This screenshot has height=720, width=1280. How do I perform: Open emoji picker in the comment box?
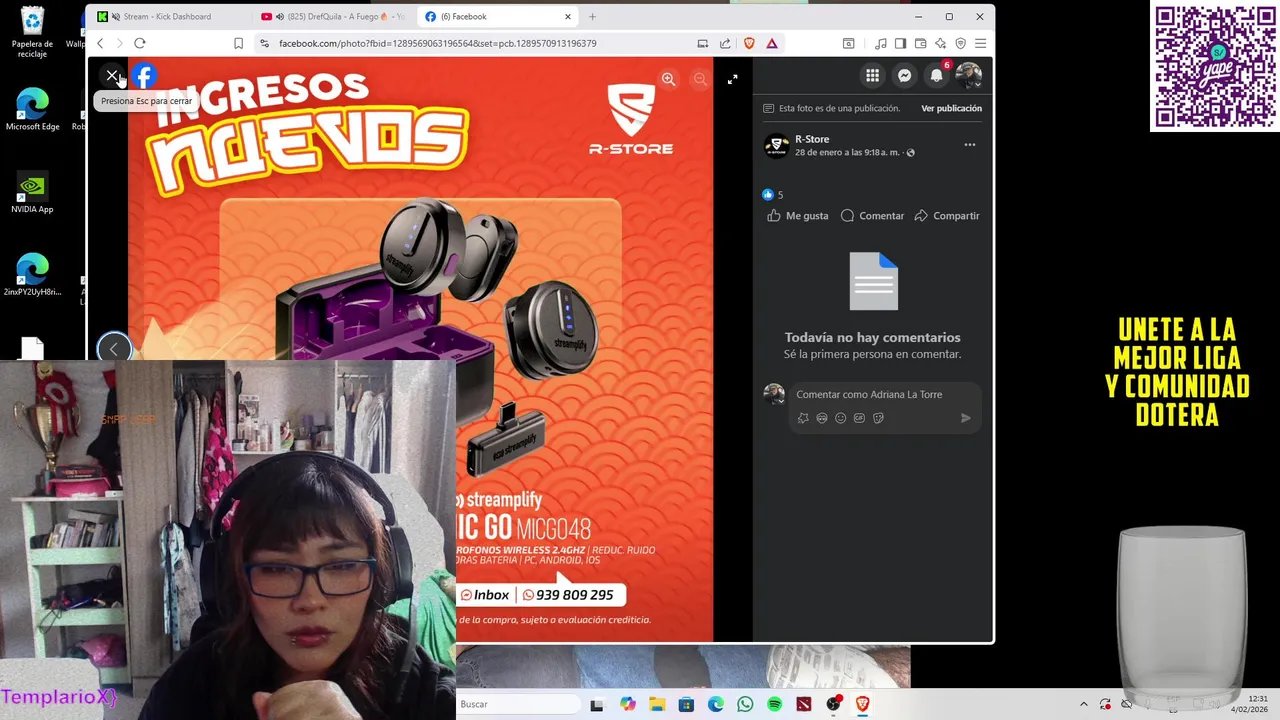tap(840, 418)
